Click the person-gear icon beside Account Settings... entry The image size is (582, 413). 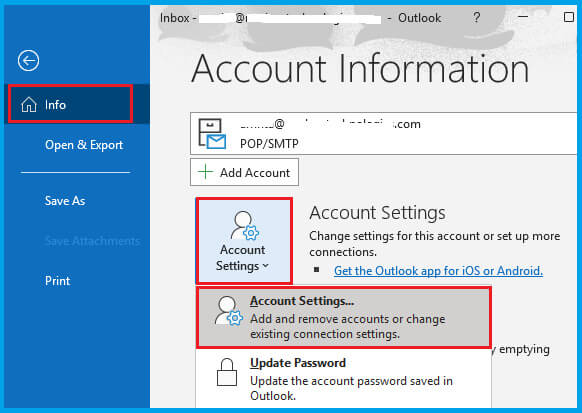pos(229,311)
